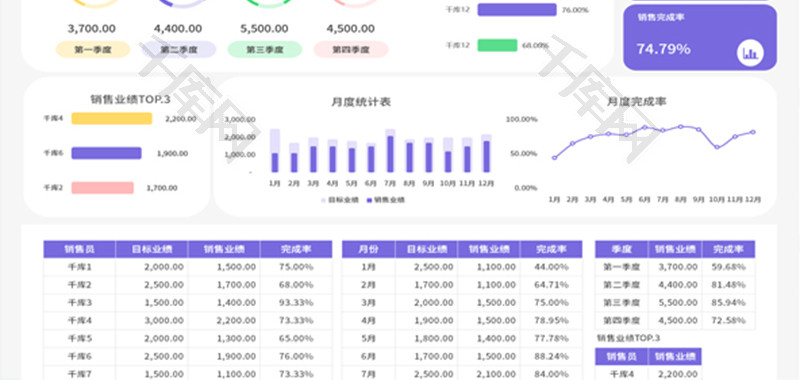Screen dimensions: 800x380
Task: Select the purple 第二季度 pill label
Action: [x=179, y=49]
